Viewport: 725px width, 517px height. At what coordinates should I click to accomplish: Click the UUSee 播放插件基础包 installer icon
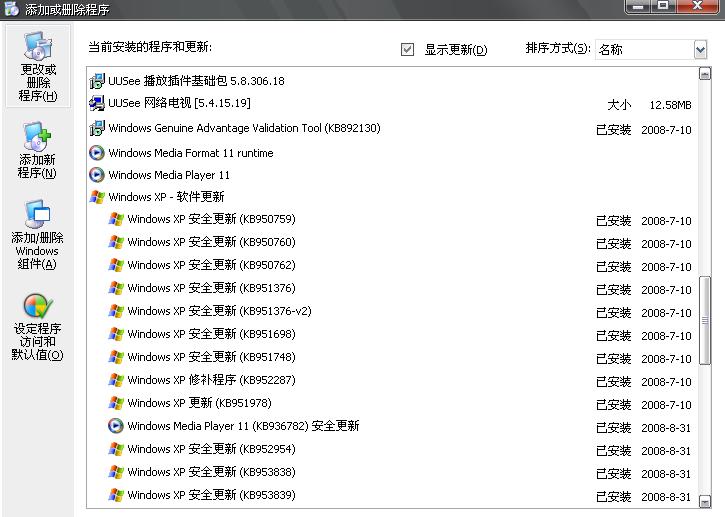click(x=97, y=81)
